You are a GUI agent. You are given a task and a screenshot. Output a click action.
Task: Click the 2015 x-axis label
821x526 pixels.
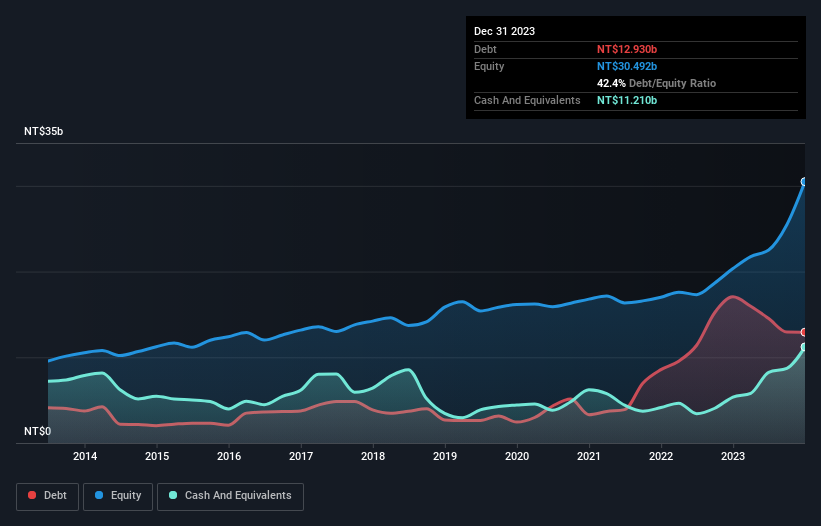(157, 456)
